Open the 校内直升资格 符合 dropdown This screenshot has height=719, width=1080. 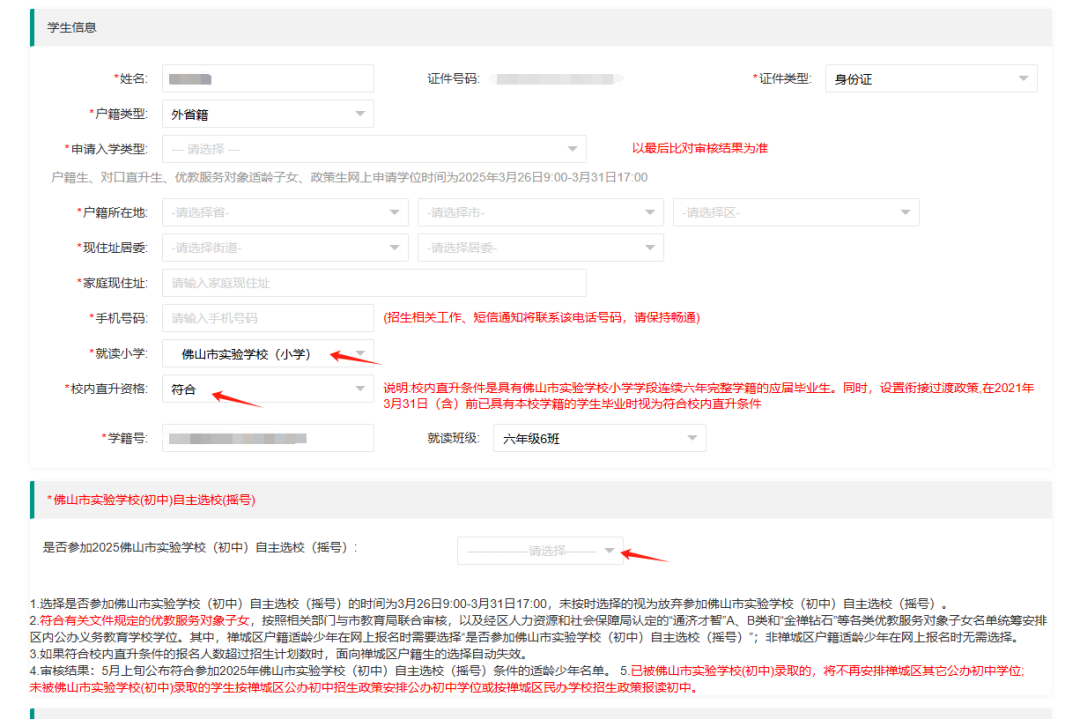tap(268, 389)
